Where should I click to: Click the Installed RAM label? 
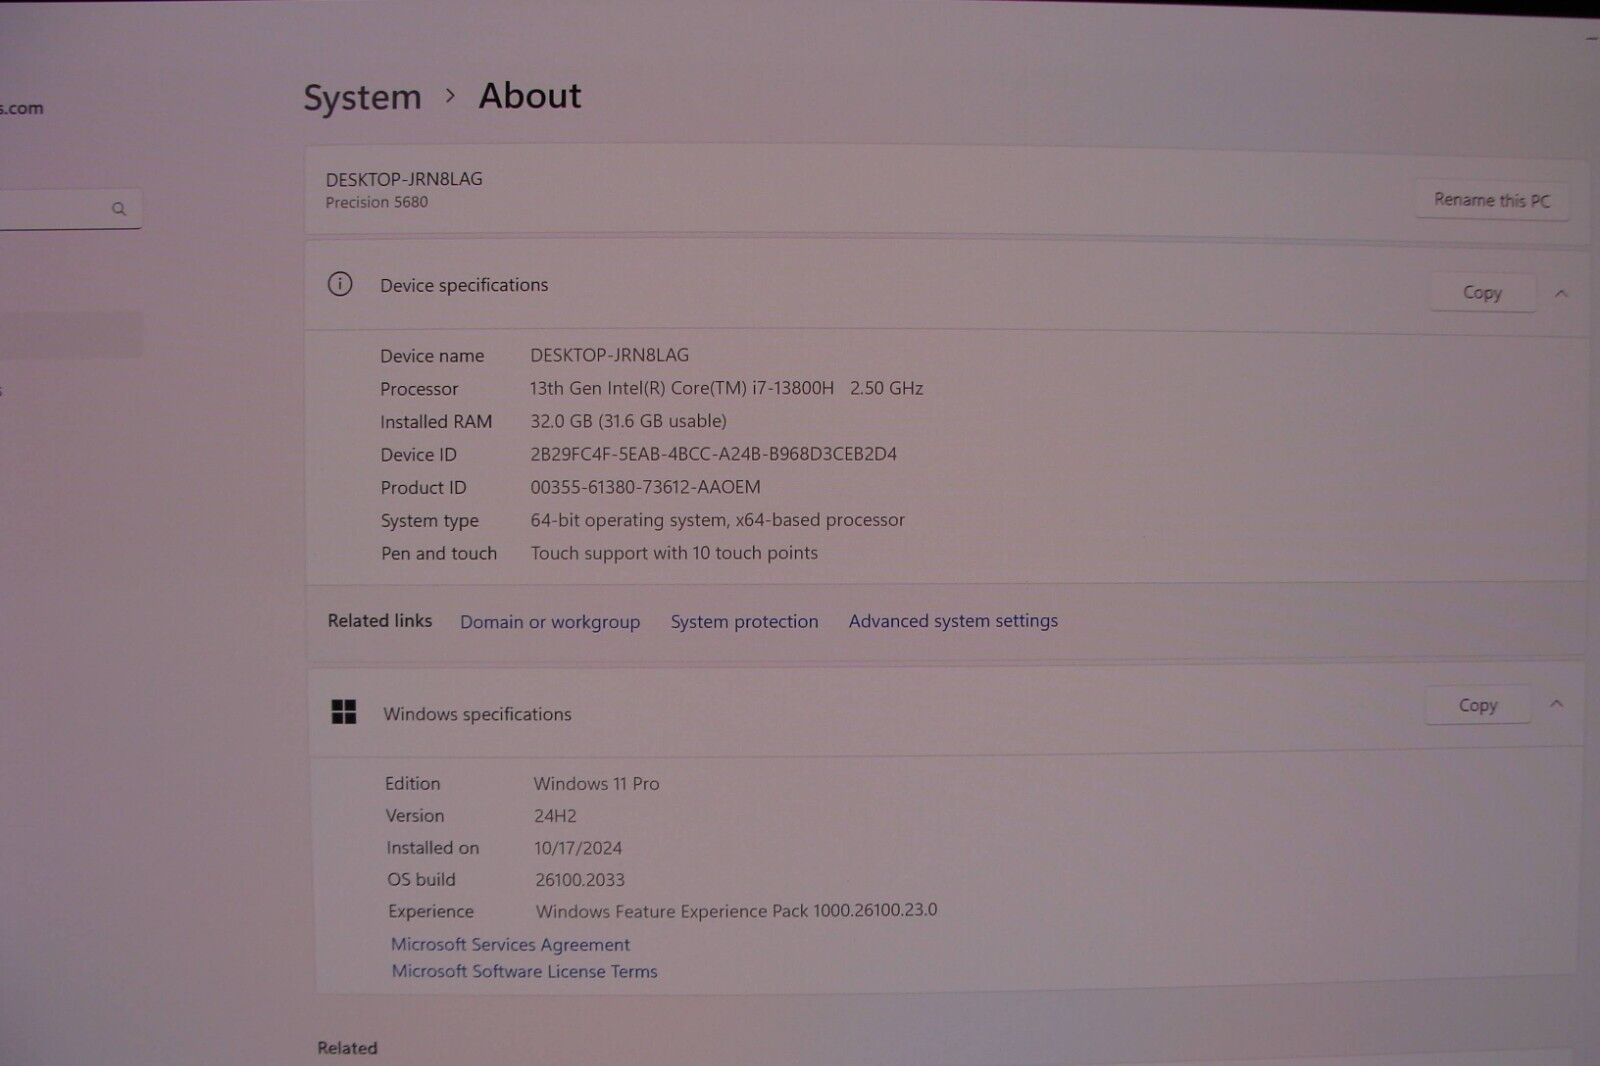click(436, 422)
